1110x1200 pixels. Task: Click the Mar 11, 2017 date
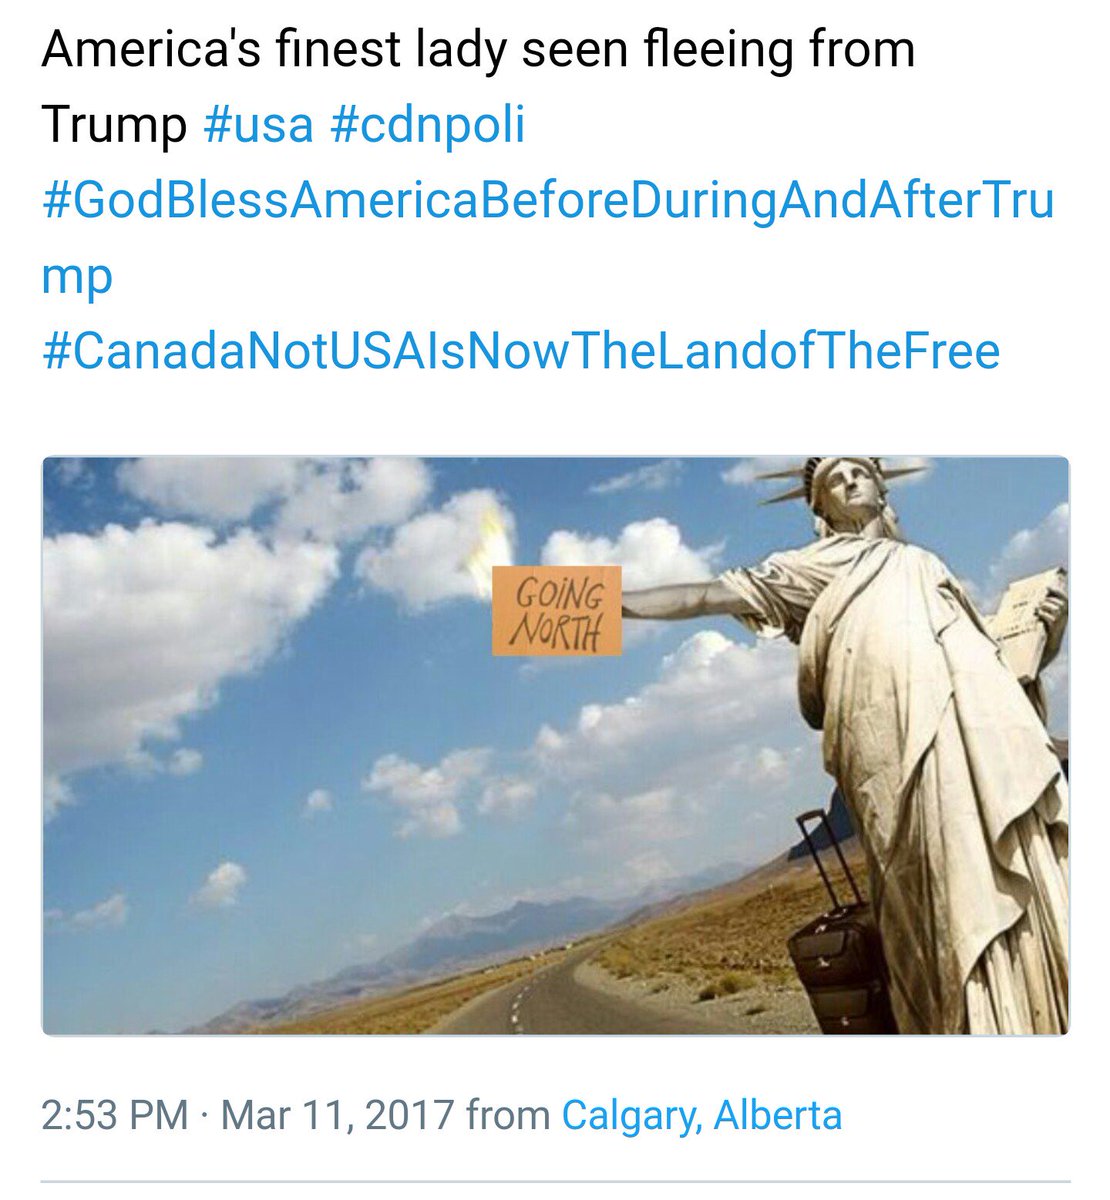(338, 1115)
